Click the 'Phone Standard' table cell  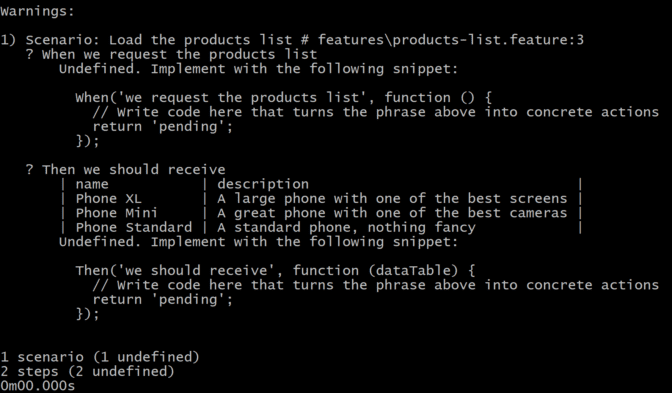[134, 228]
